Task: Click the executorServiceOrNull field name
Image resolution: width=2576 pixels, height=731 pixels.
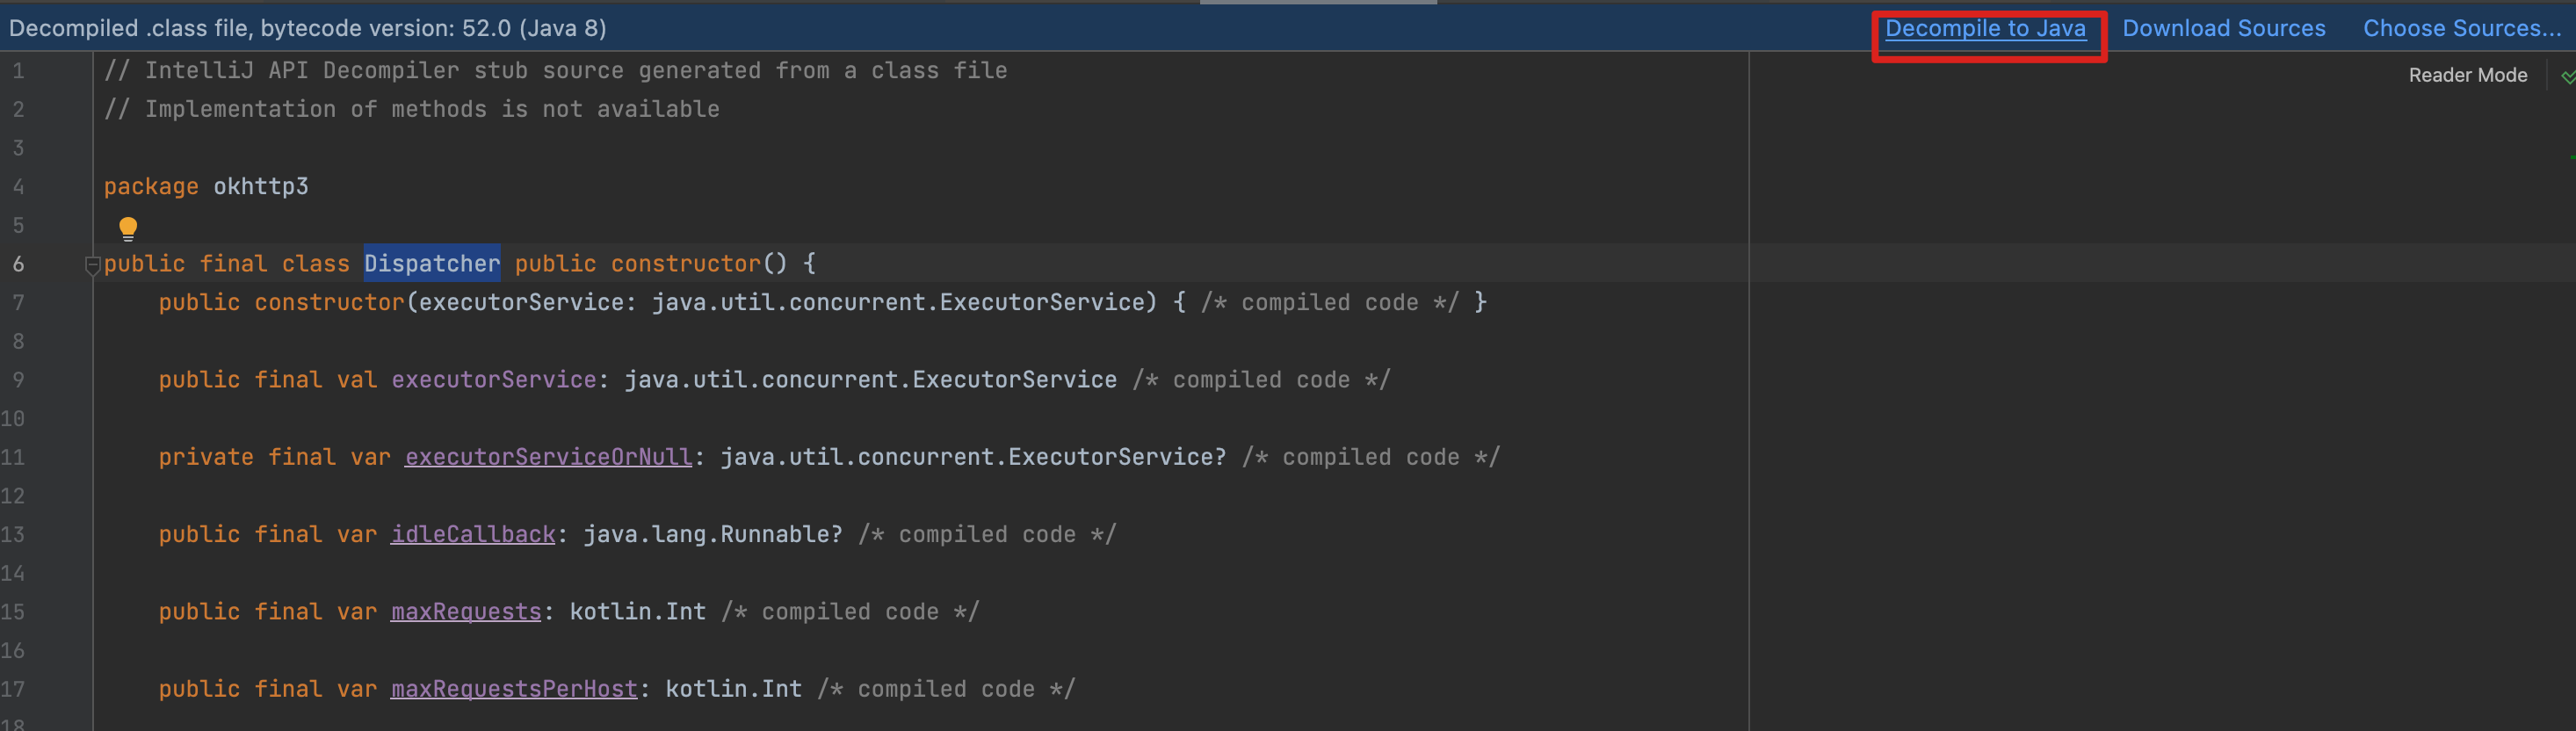Action: (548, 457)
